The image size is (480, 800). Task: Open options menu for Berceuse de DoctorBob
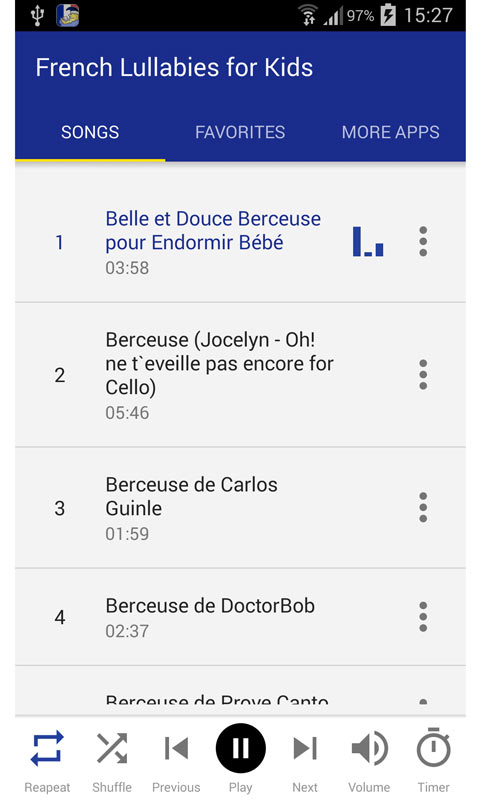click(x=423, y=617)
